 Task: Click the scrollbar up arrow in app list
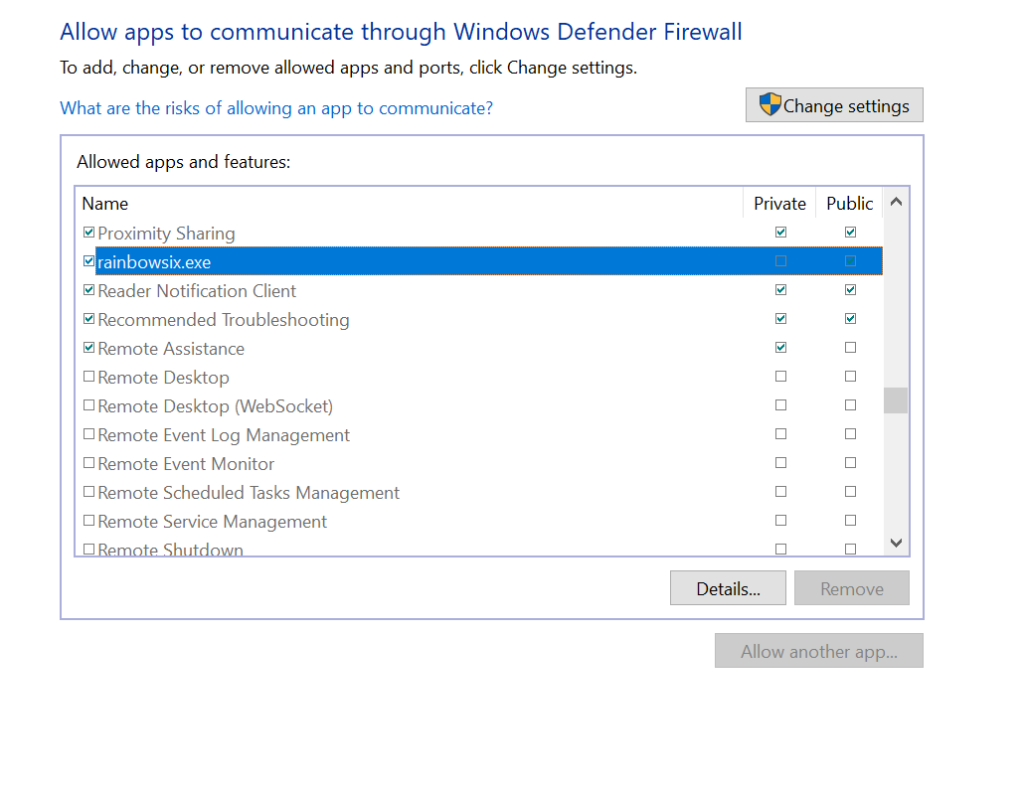tap(895, 201)
